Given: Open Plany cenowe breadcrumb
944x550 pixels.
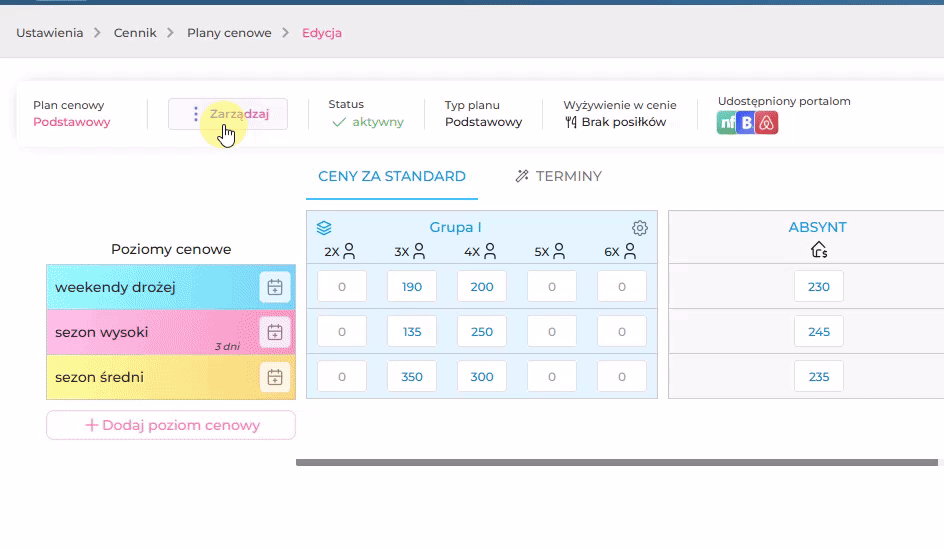Looking at the screenshot, I should 229,33.
